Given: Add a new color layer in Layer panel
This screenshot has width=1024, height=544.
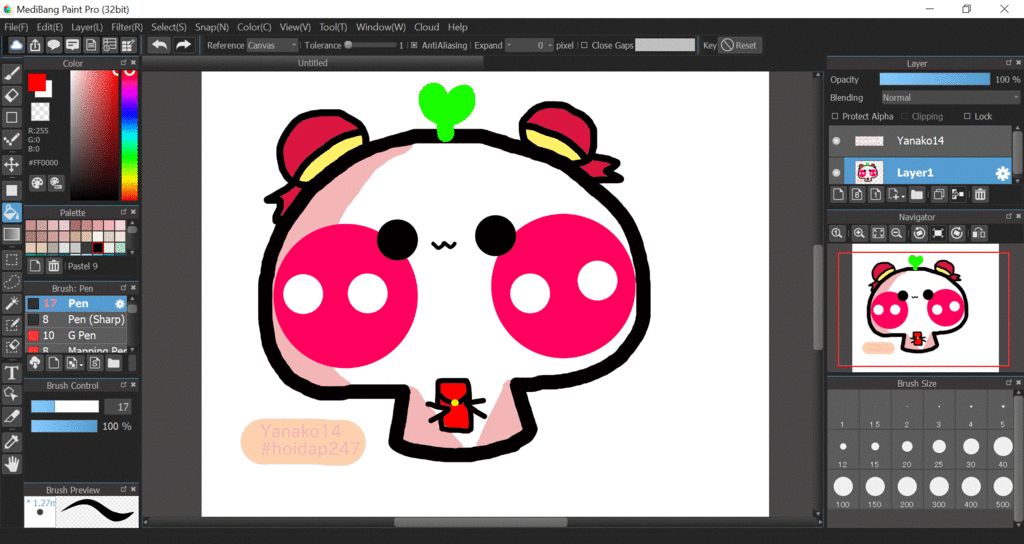Looking at the screenshot, I should pyautogui.click(x=839, y=194).
